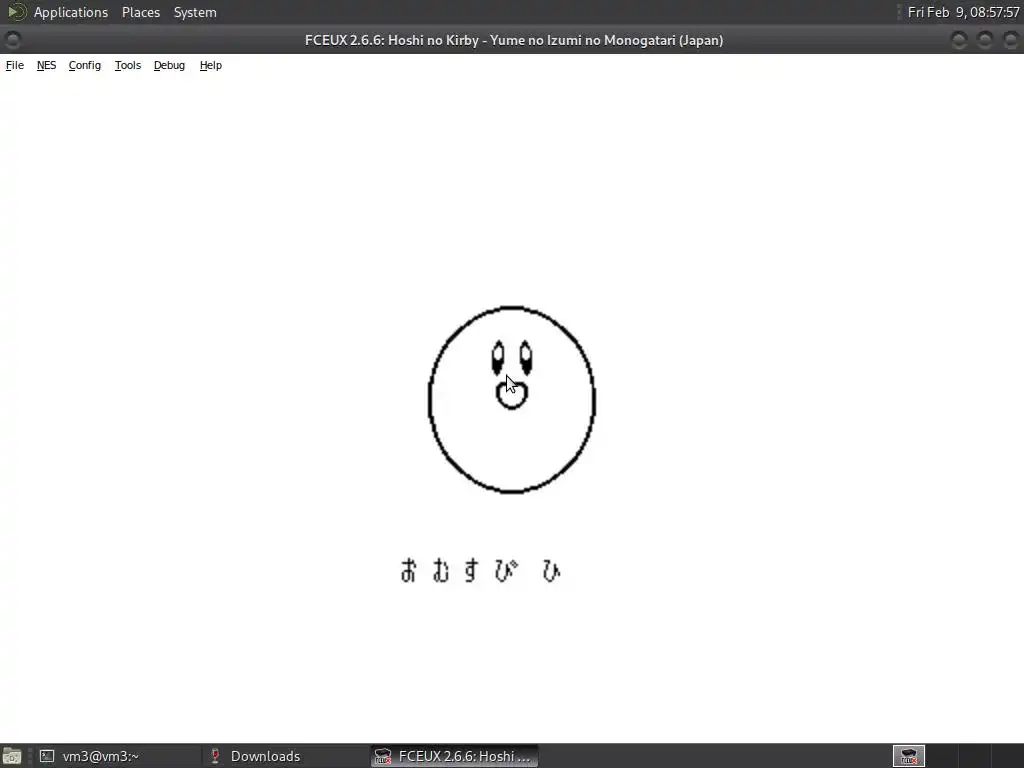Open the Debug menu
Screen dimensions: 1024x768
[169, 65]
